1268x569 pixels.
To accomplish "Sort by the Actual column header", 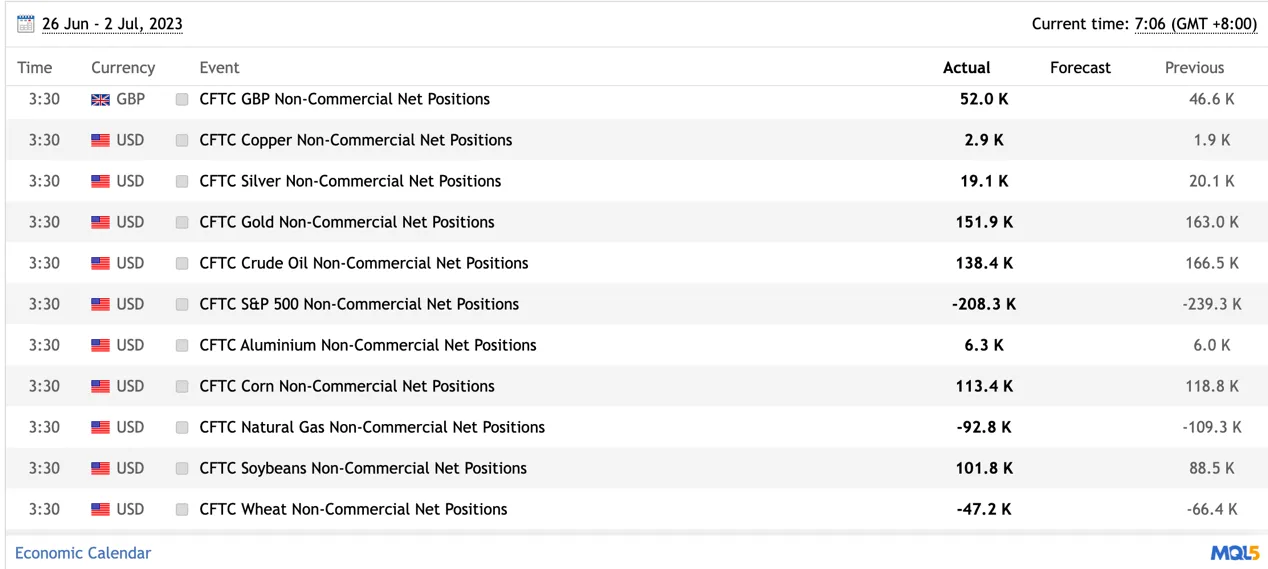I will pyautogui.click(x=966, y=68).
